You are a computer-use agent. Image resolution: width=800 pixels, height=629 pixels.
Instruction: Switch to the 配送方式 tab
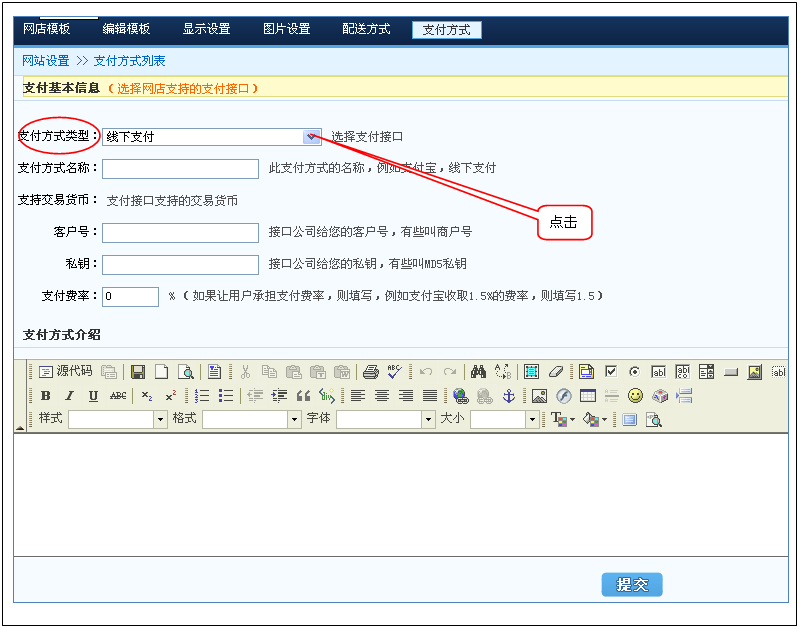pos(366,29)
